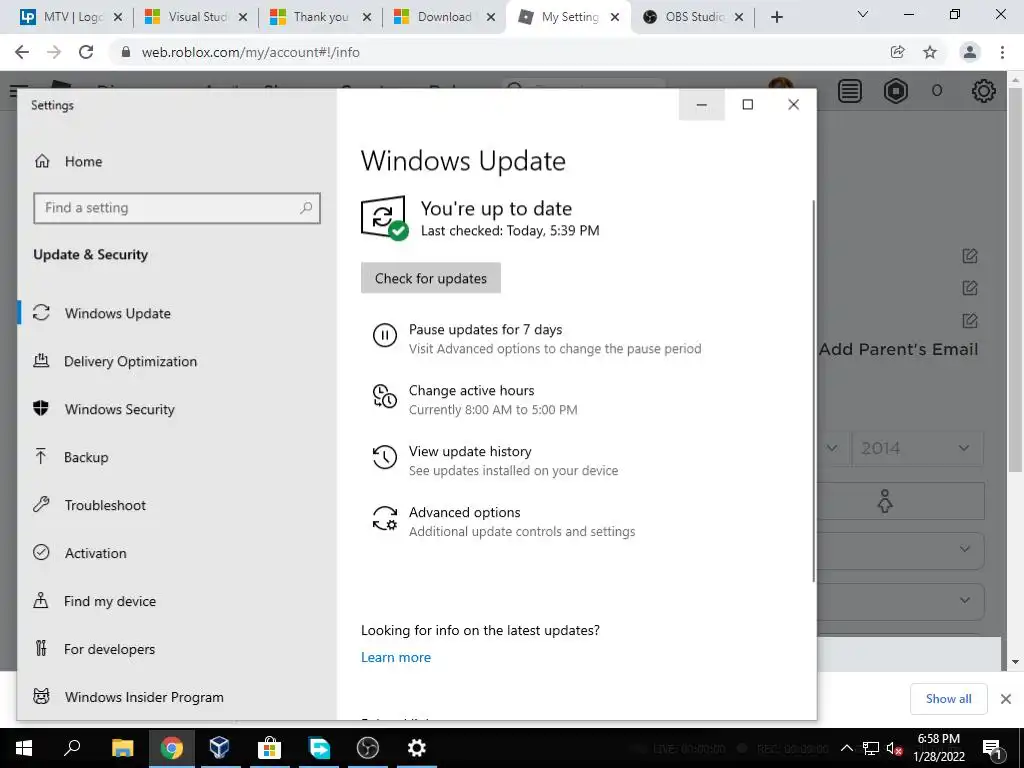
Task: Switch to Visual Studio browser tab
Action: coord(197,17)
